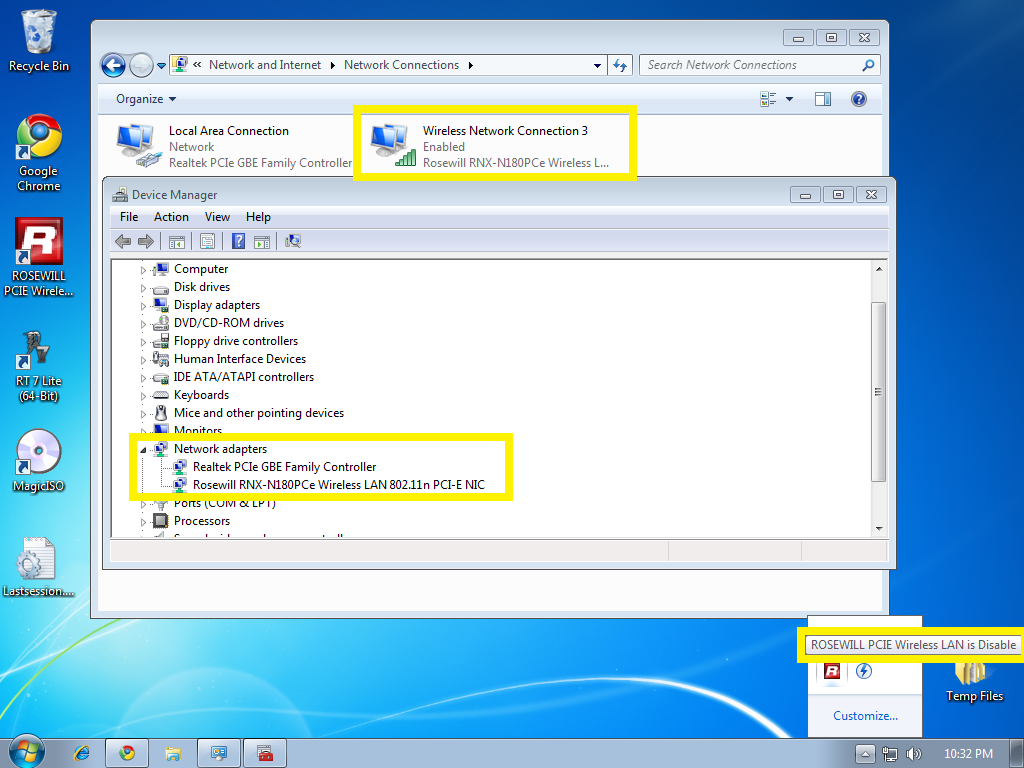
Task: Click the Device Manager scrollbar down arrow
Action: point(879,528)
